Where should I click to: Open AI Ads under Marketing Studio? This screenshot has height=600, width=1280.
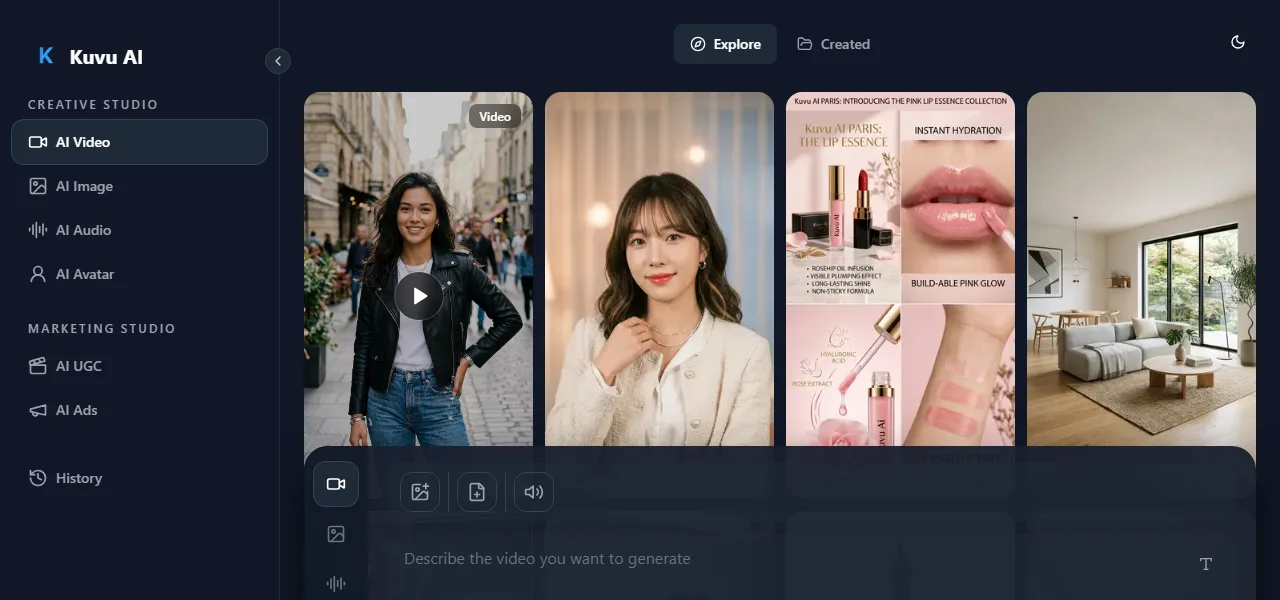(x=139, y=410)
